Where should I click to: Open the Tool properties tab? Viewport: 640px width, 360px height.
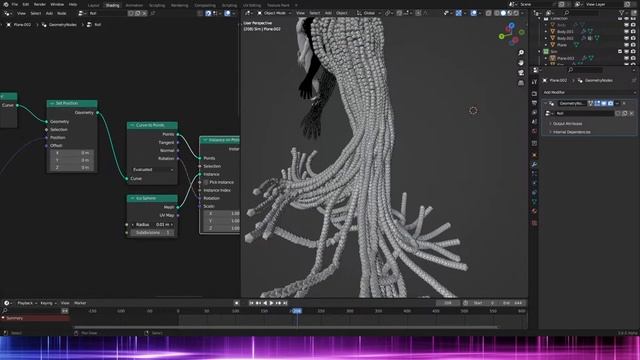tap(534, 82)
